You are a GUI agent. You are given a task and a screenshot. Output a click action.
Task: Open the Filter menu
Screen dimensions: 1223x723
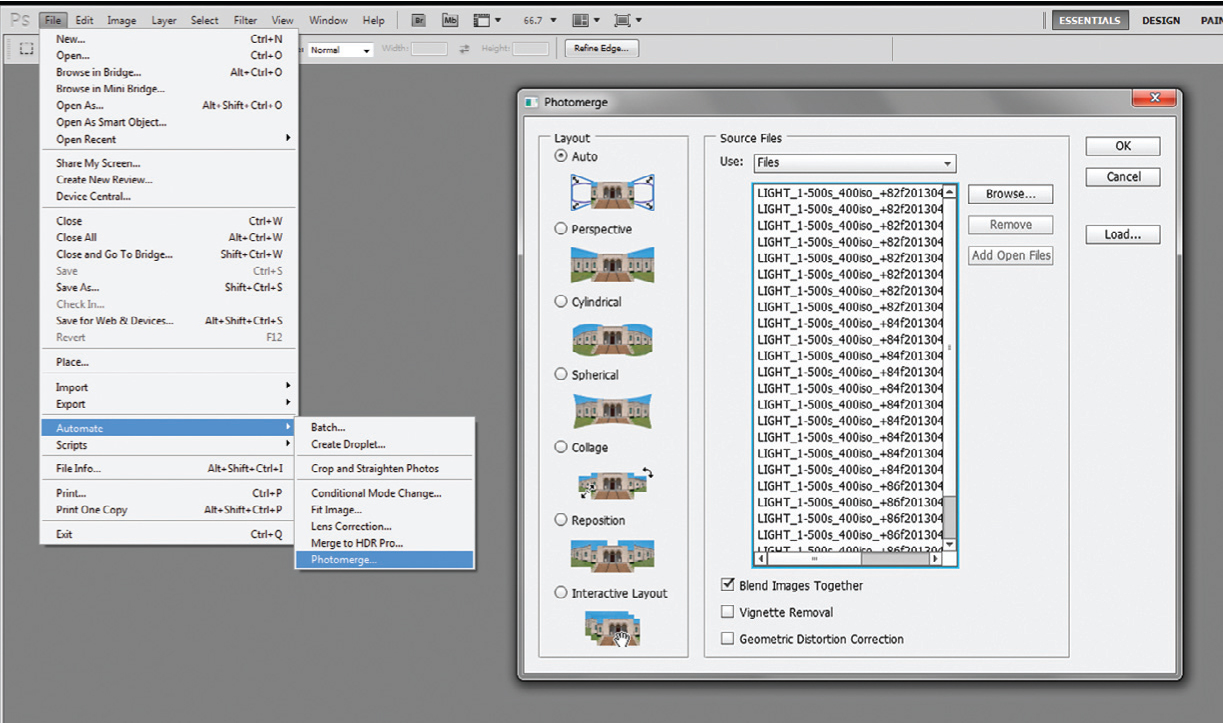tap(245, 20)
